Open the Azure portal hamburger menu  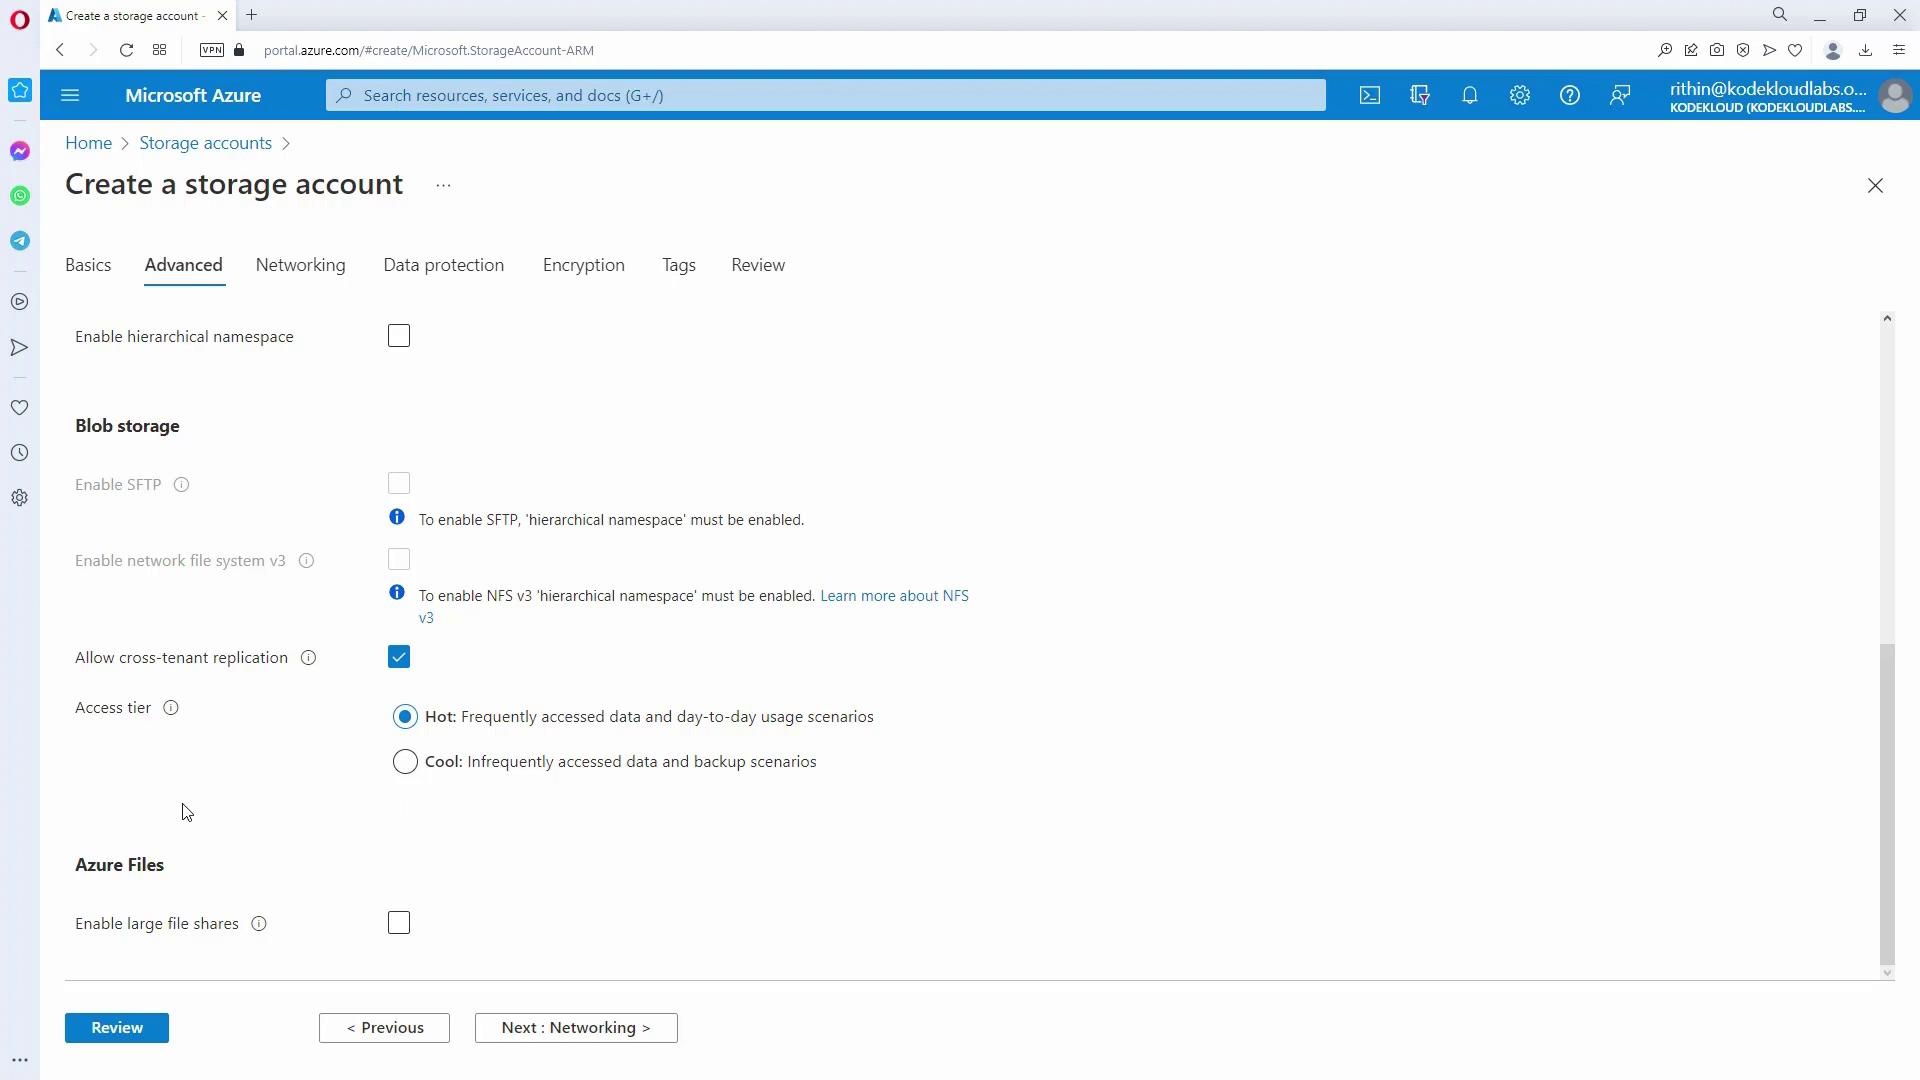(70, 95)
